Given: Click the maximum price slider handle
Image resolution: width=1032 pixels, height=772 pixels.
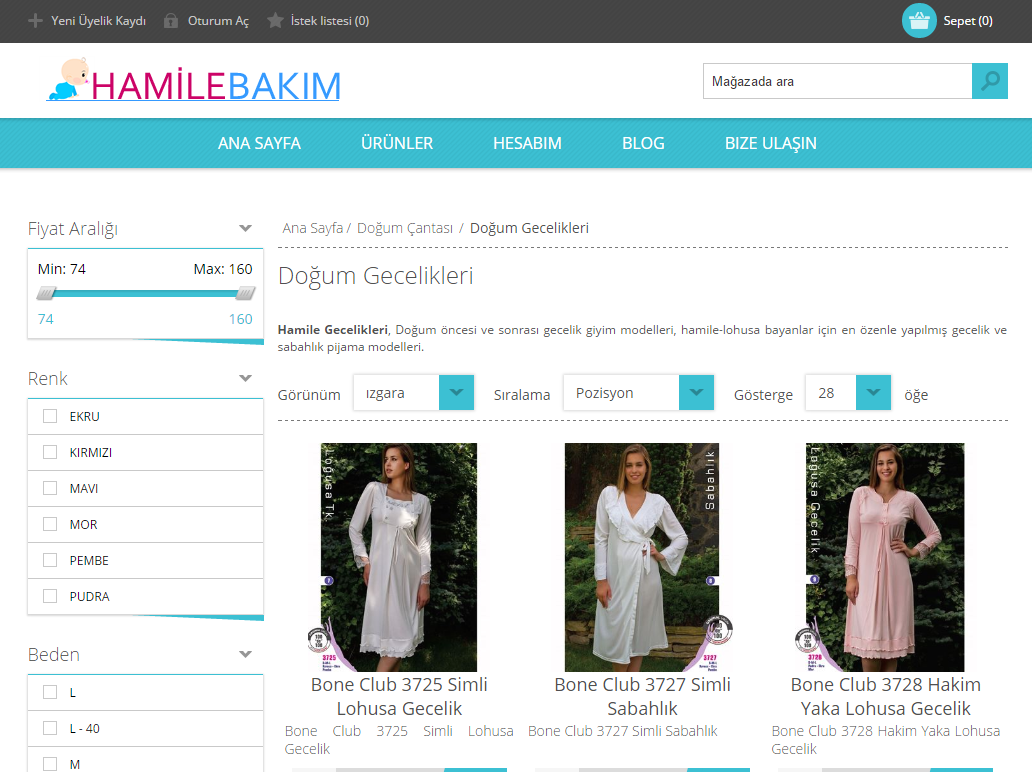Looking at the screenshot, I should 245,293.
